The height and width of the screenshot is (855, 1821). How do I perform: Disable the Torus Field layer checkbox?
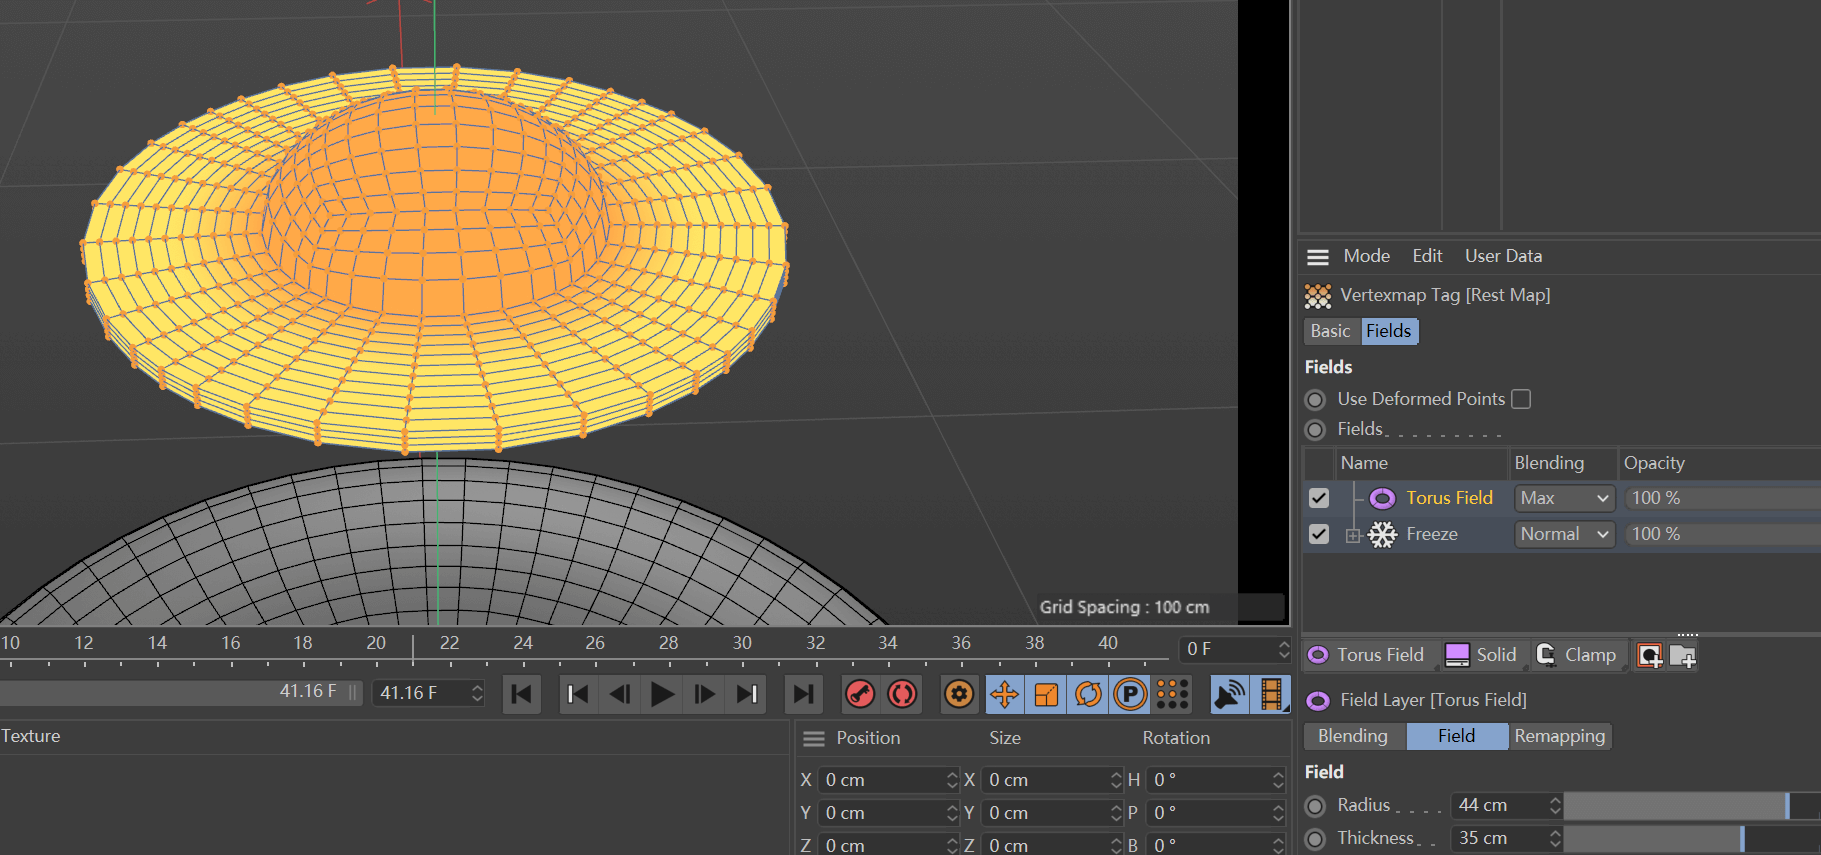click(x=1319, y=498)
